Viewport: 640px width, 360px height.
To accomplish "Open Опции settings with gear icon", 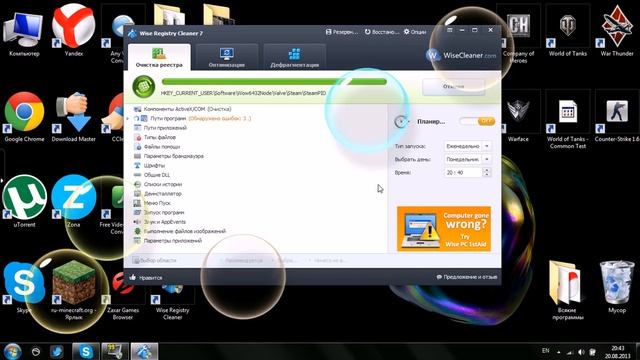I will [415, 32].
